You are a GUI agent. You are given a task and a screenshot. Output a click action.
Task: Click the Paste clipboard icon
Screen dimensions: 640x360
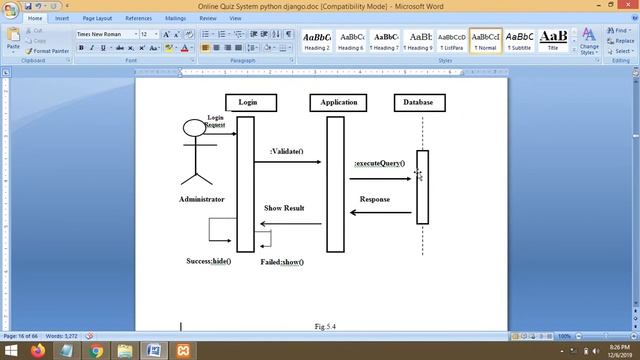[13, 35]
